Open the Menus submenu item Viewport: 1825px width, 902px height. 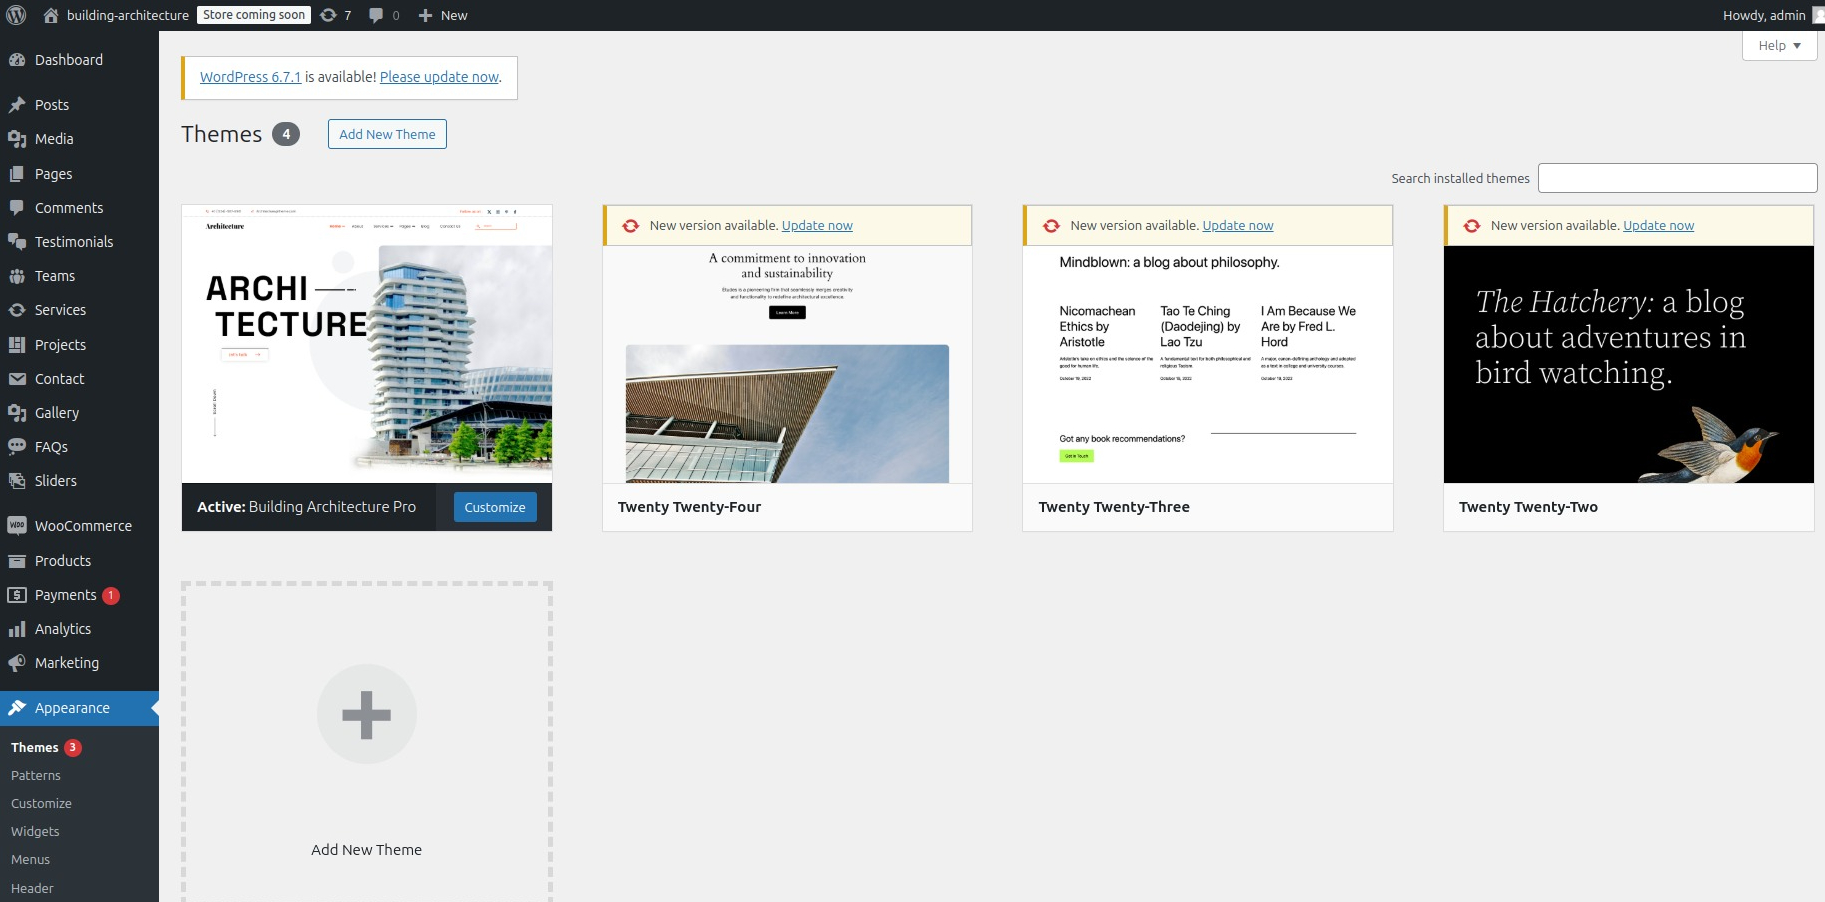[x=30, y=860]
